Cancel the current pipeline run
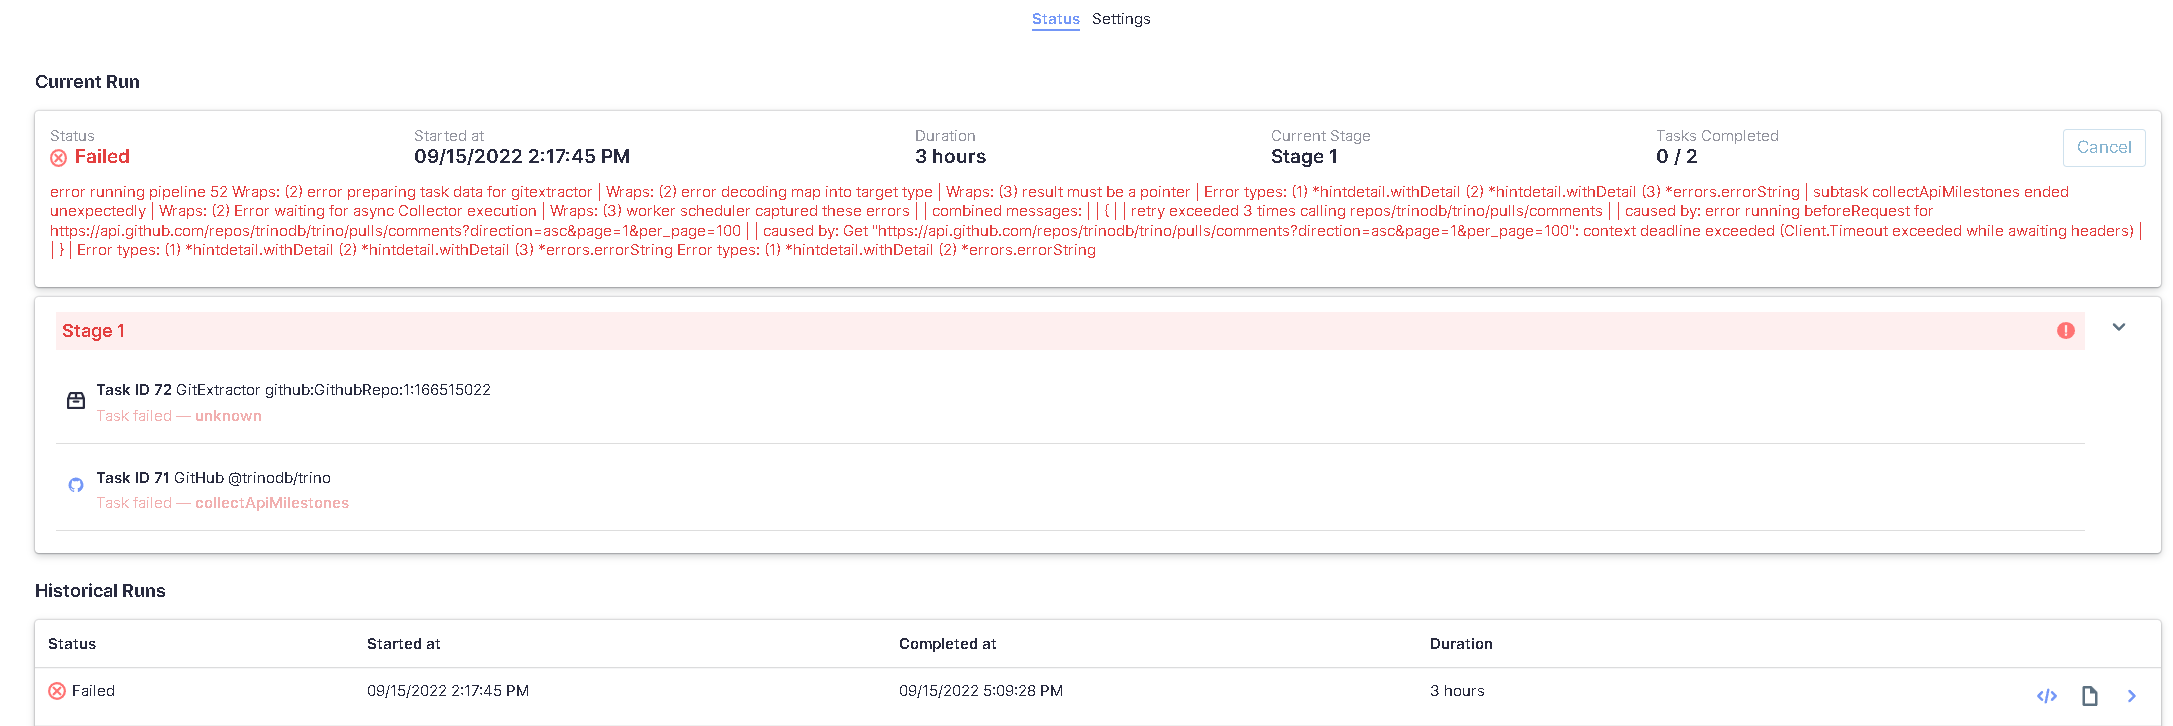 (x=2104, y=147)
